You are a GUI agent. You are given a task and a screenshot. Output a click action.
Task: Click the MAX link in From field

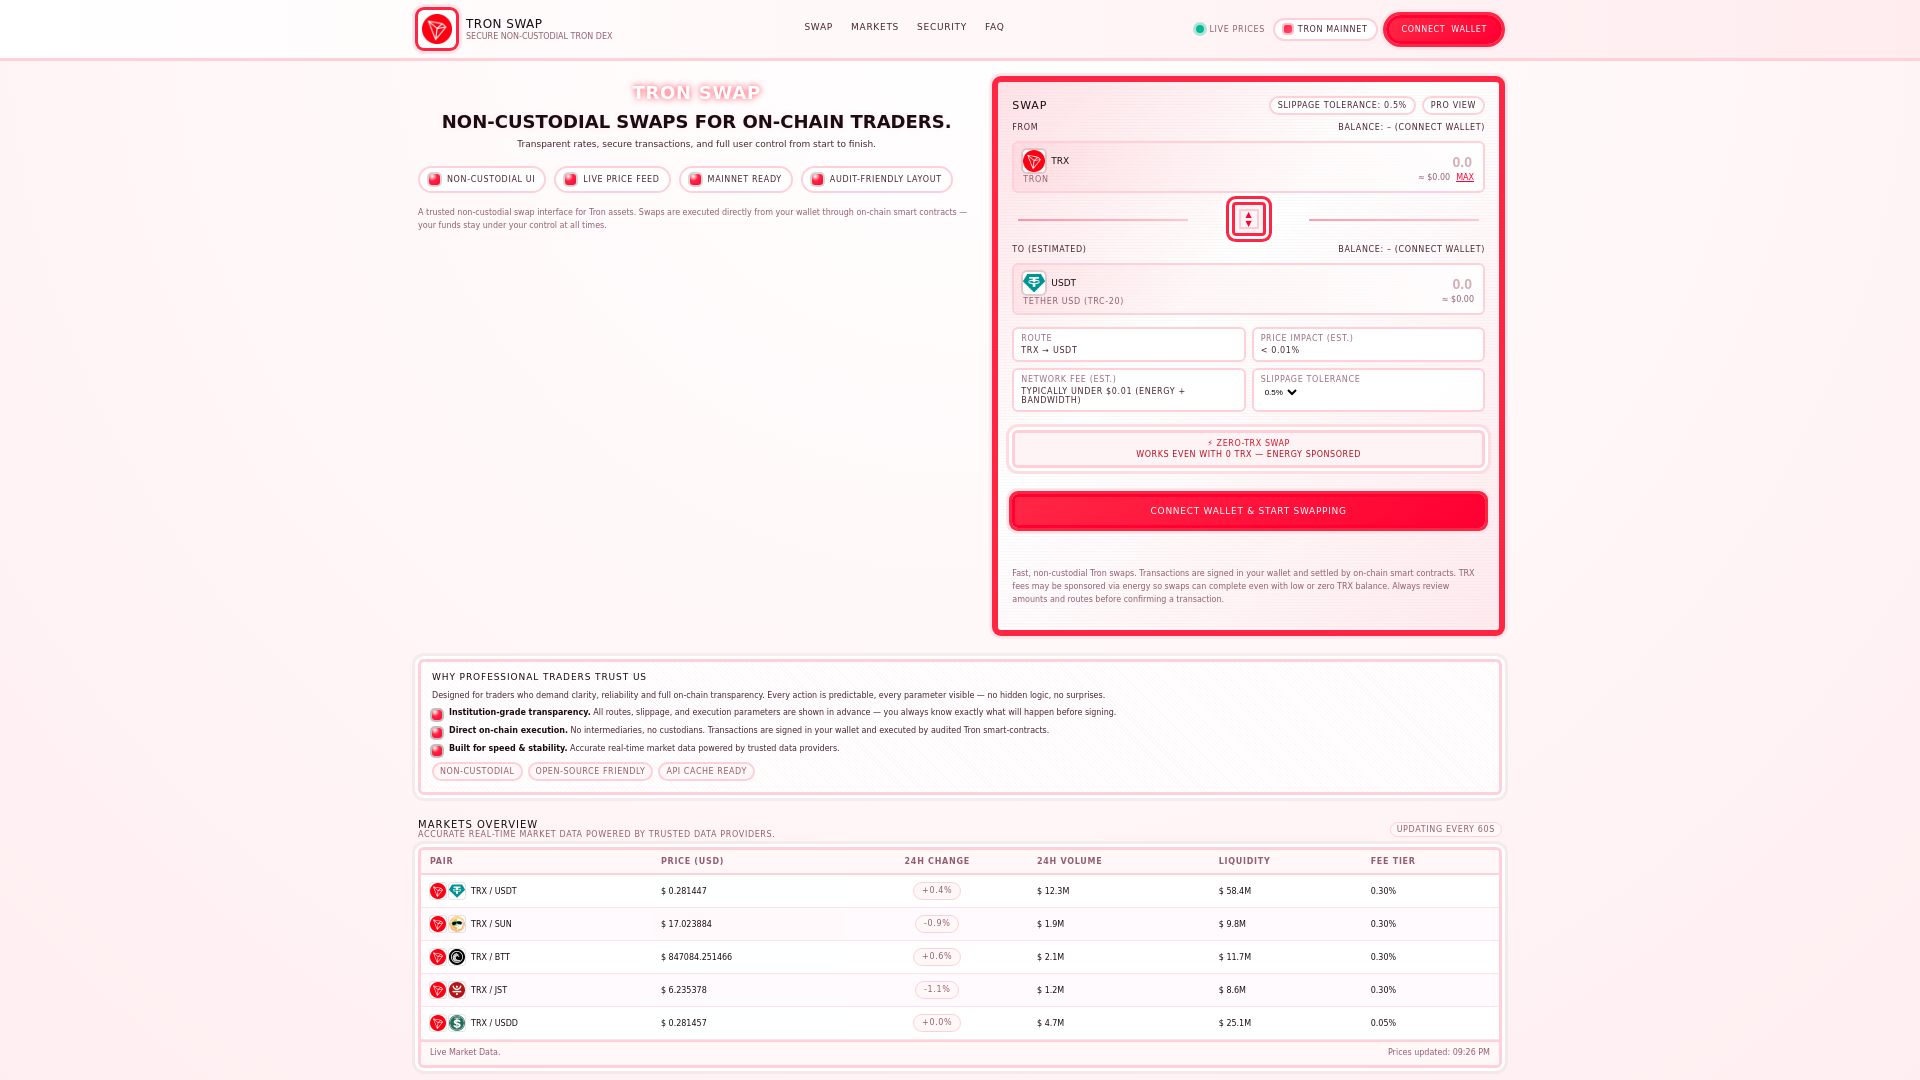coord(1465,177)
